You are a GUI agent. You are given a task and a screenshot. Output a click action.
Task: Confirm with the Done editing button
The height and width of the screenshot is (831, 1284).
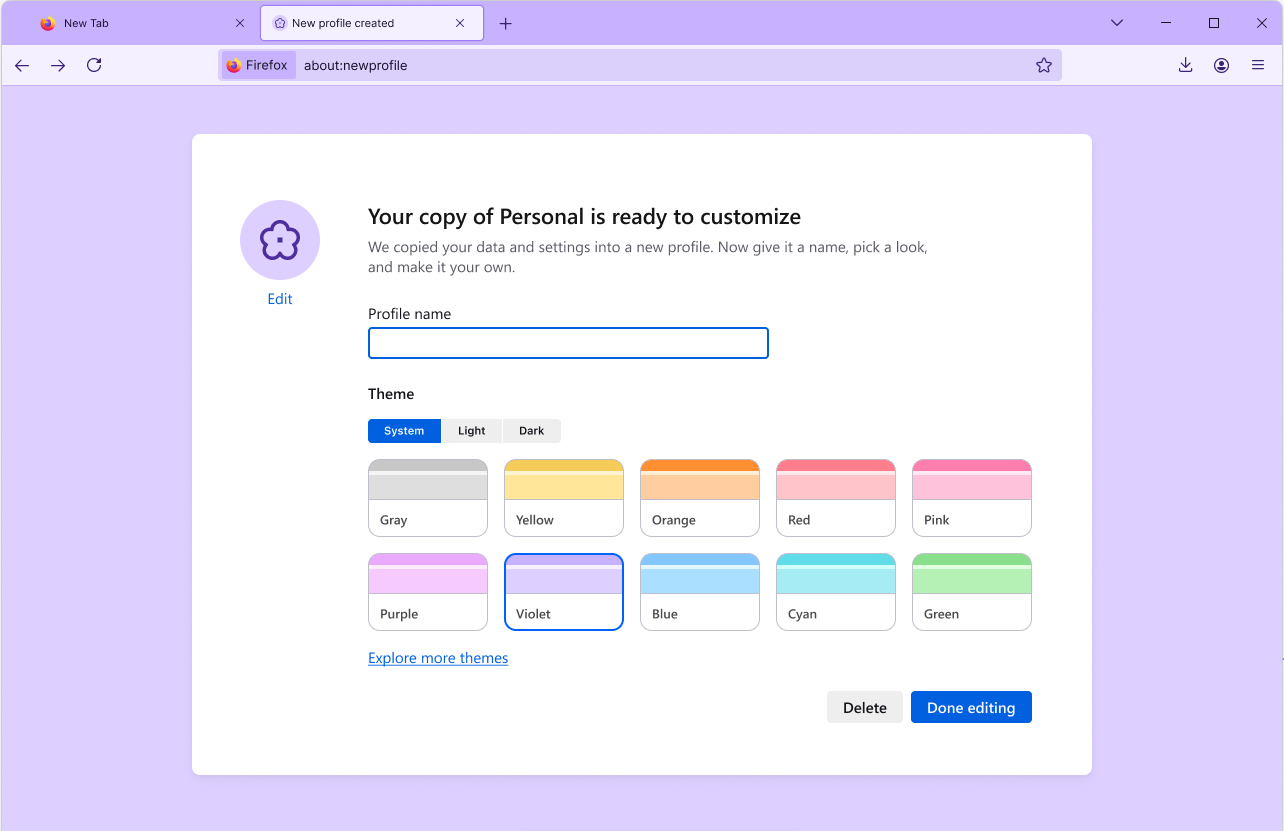(x=971, y=707)
